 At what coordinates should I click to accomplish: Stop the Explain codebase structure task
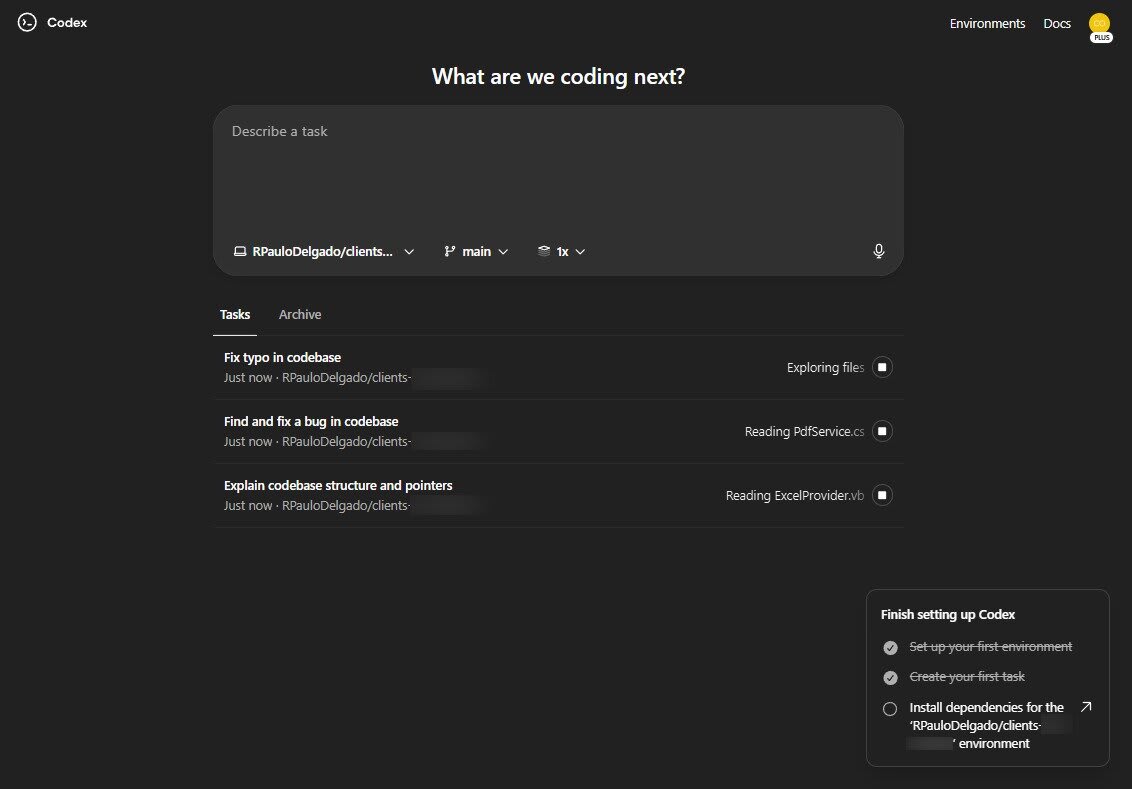tap(882, 495)
